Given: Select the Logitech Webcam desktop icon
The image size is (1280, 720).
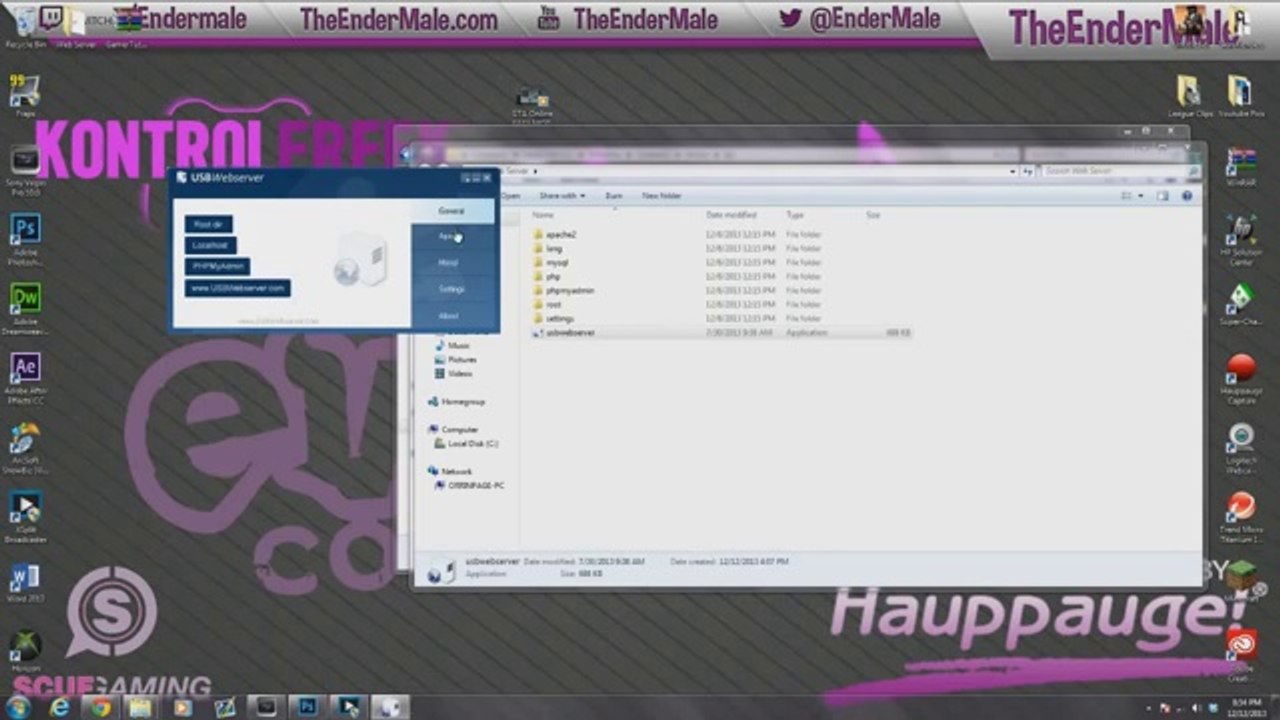Looking at the screenshot, I should pyautogui.click(x=1241, y=449).
